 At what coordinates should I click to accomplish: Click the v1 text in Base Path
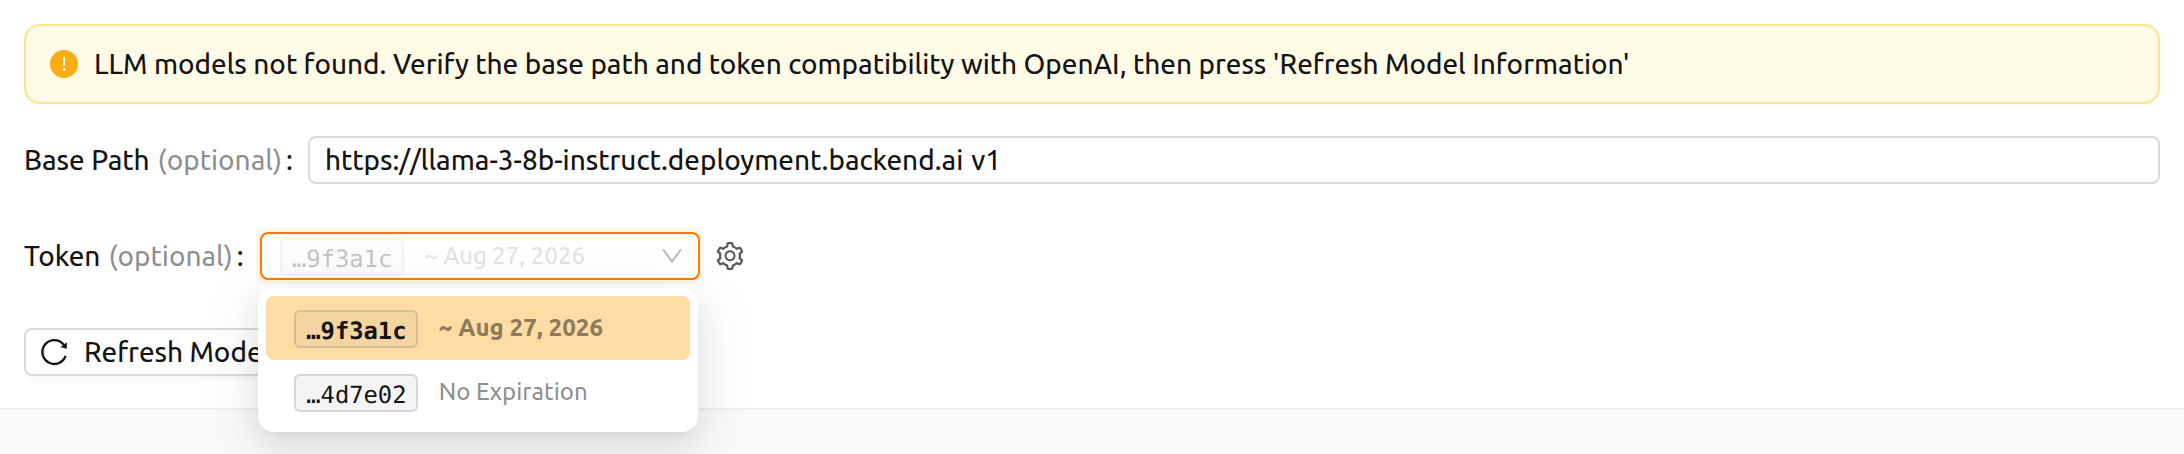pyautogui.click(x=985, y=160)
